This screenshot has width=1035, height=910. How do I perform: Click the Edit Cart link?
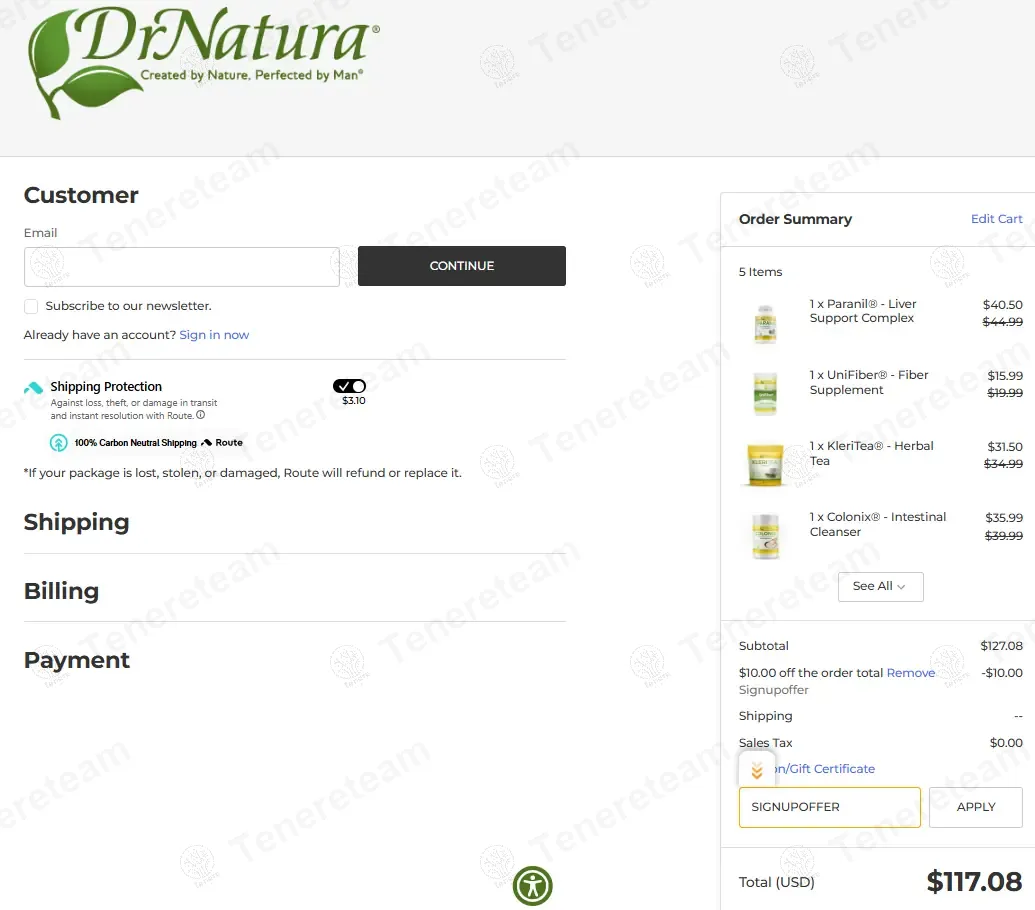[x=996, y=218]
